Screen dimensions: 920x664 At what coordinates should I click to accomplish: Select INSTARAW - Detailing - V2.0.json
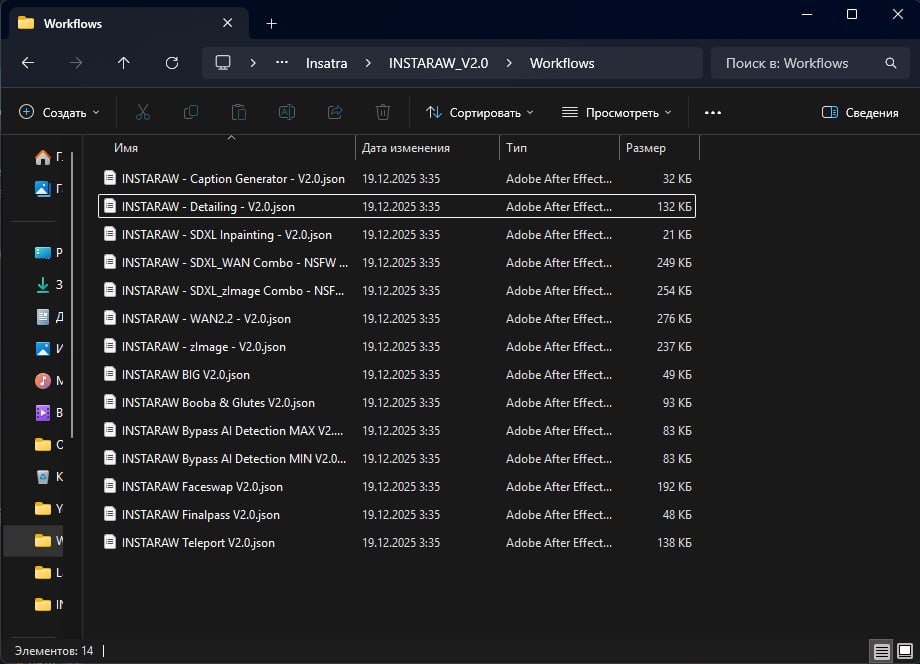(x=397, y=206)
